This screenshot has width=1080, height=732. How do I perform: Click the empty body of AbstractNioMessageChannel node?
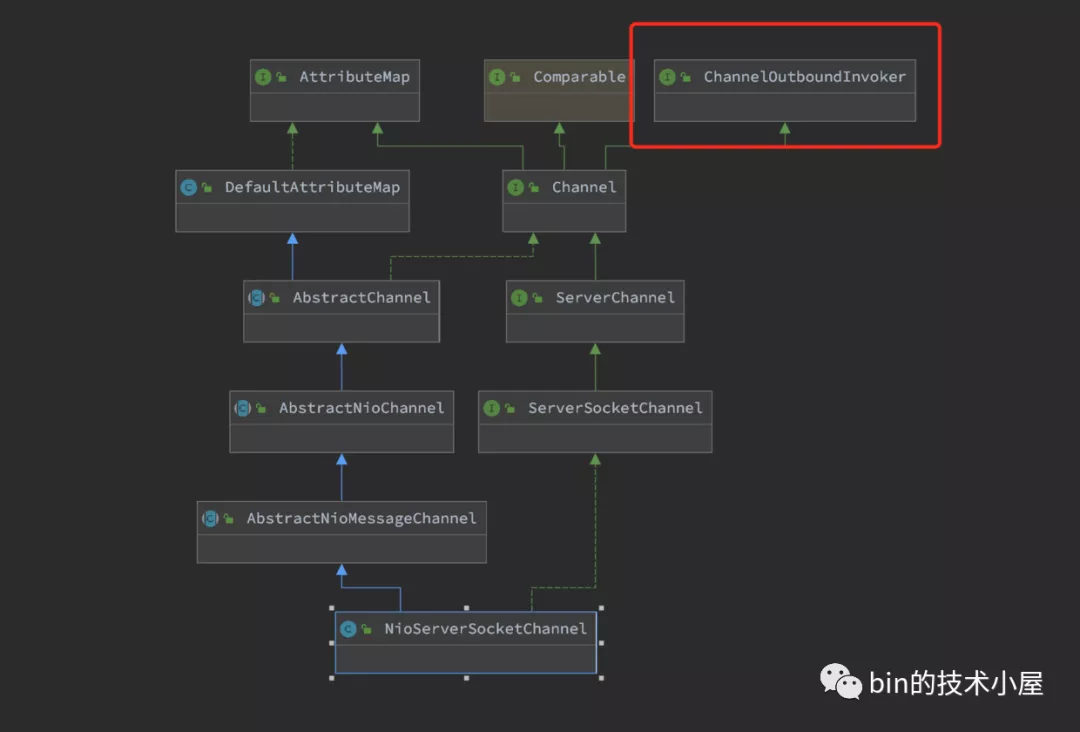[342, 549]
